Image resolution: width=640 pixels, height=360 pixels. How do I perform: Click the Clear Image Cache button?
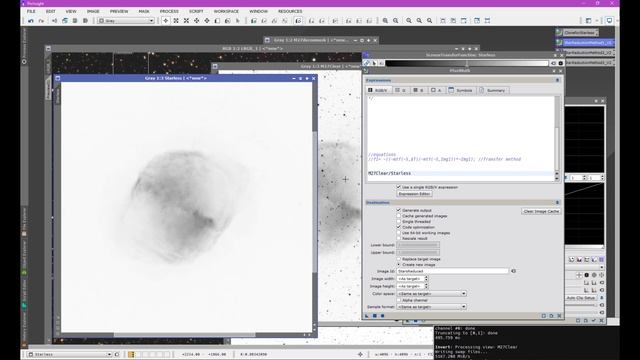(541, 211)
